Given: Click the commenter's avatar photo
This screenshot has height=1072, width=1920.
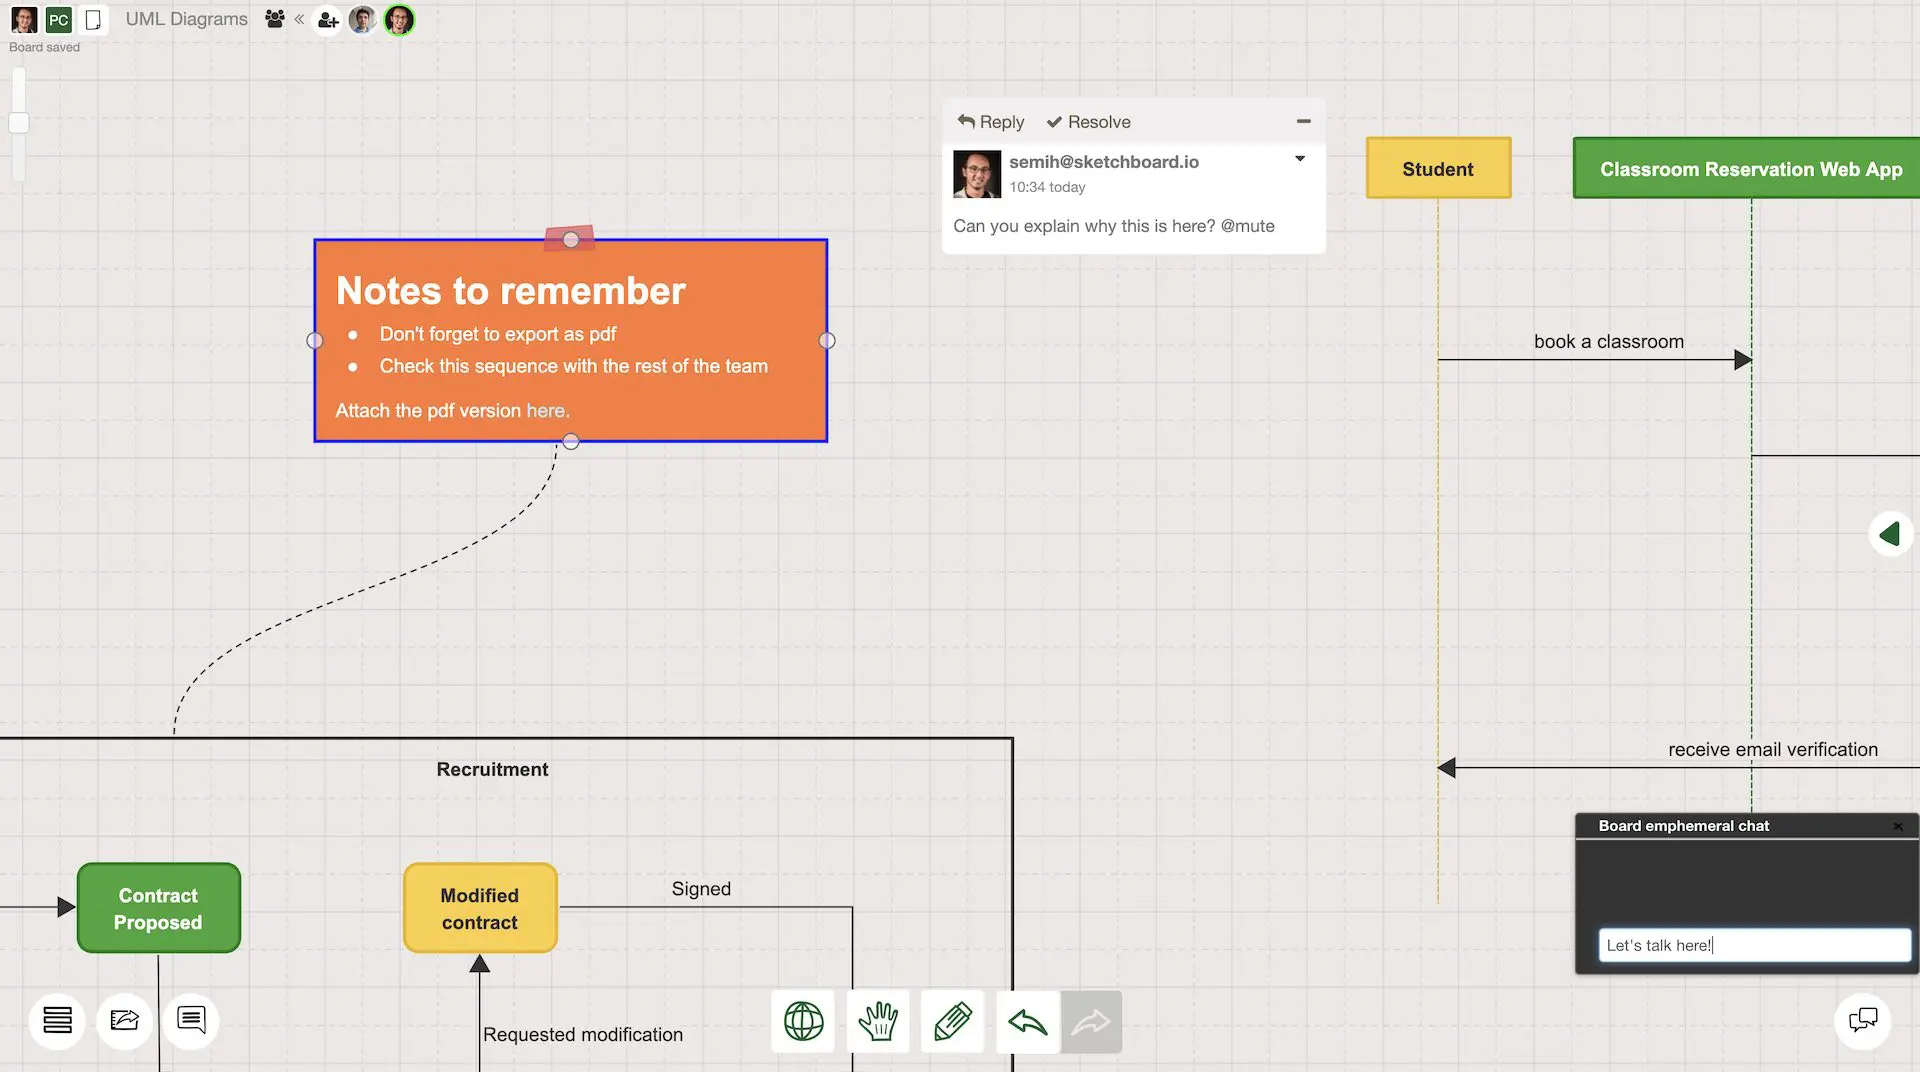Looking at the screenshot, I should pyautogui.click(x=977, y=174).
